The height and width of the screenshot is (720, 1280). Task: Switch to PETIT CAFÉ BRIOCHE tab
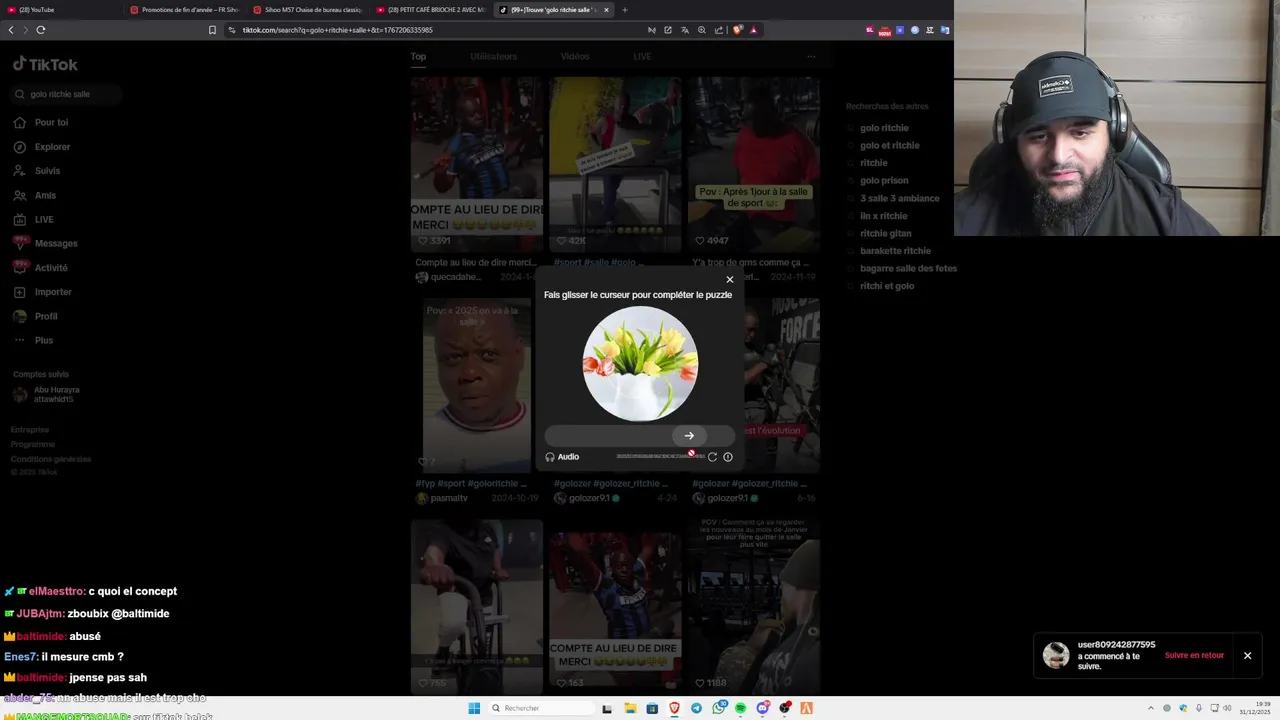point(431,10)
